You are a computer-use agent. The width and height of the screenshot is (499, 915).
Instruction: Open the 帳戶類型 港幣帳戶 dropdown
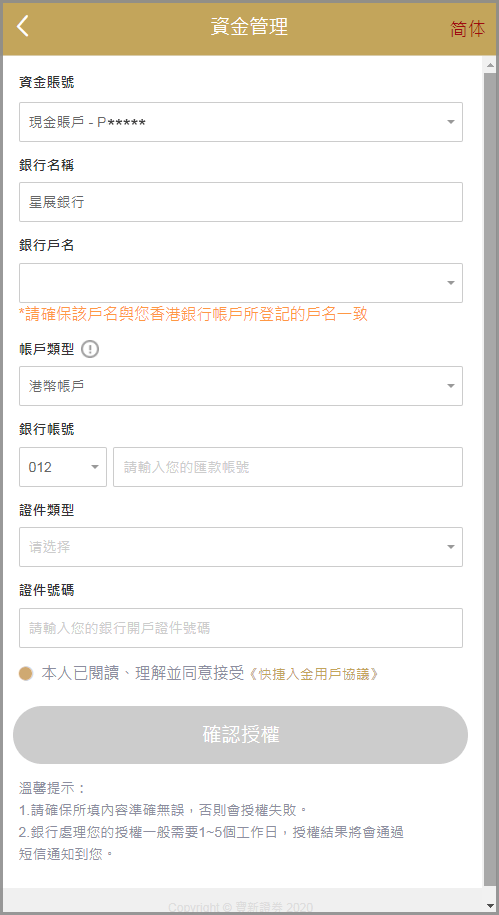pyautogui.click(x=241, y=386)
